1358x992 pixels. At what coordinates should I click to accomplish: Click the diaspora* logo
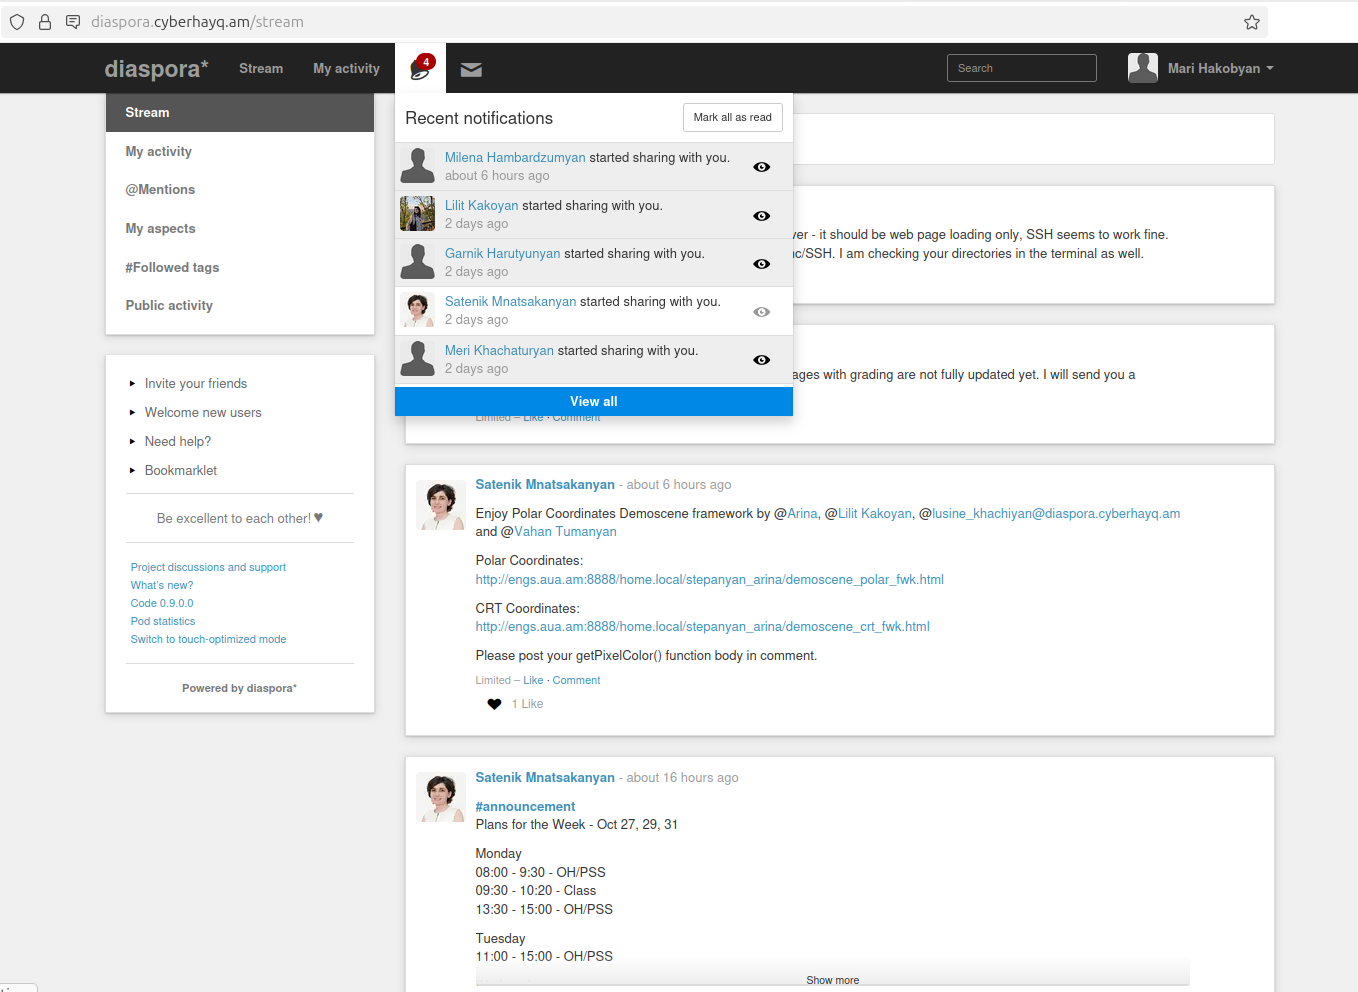click(x=156, y=68)
